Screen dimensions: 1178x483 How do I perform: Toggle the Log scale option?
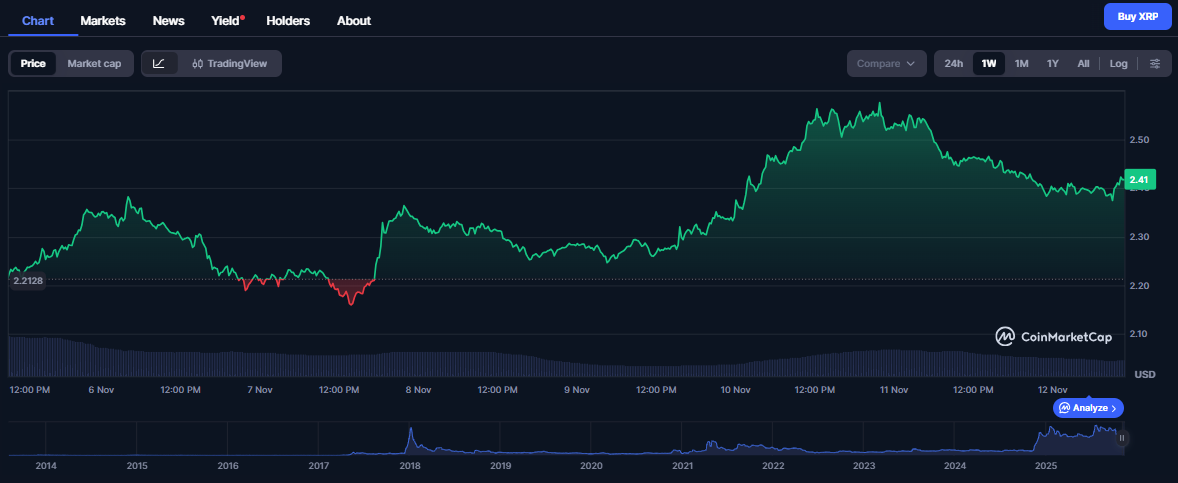click(1118, 64)
